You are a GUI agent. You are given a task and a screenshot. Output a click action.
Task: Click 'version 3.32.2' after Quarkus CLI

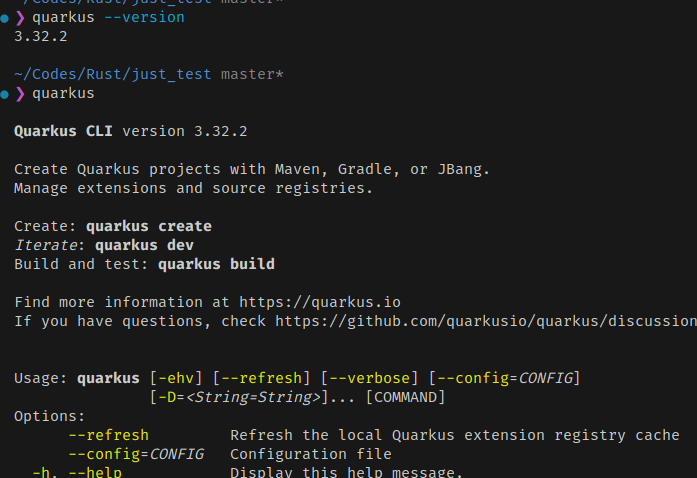pos(184,131)
